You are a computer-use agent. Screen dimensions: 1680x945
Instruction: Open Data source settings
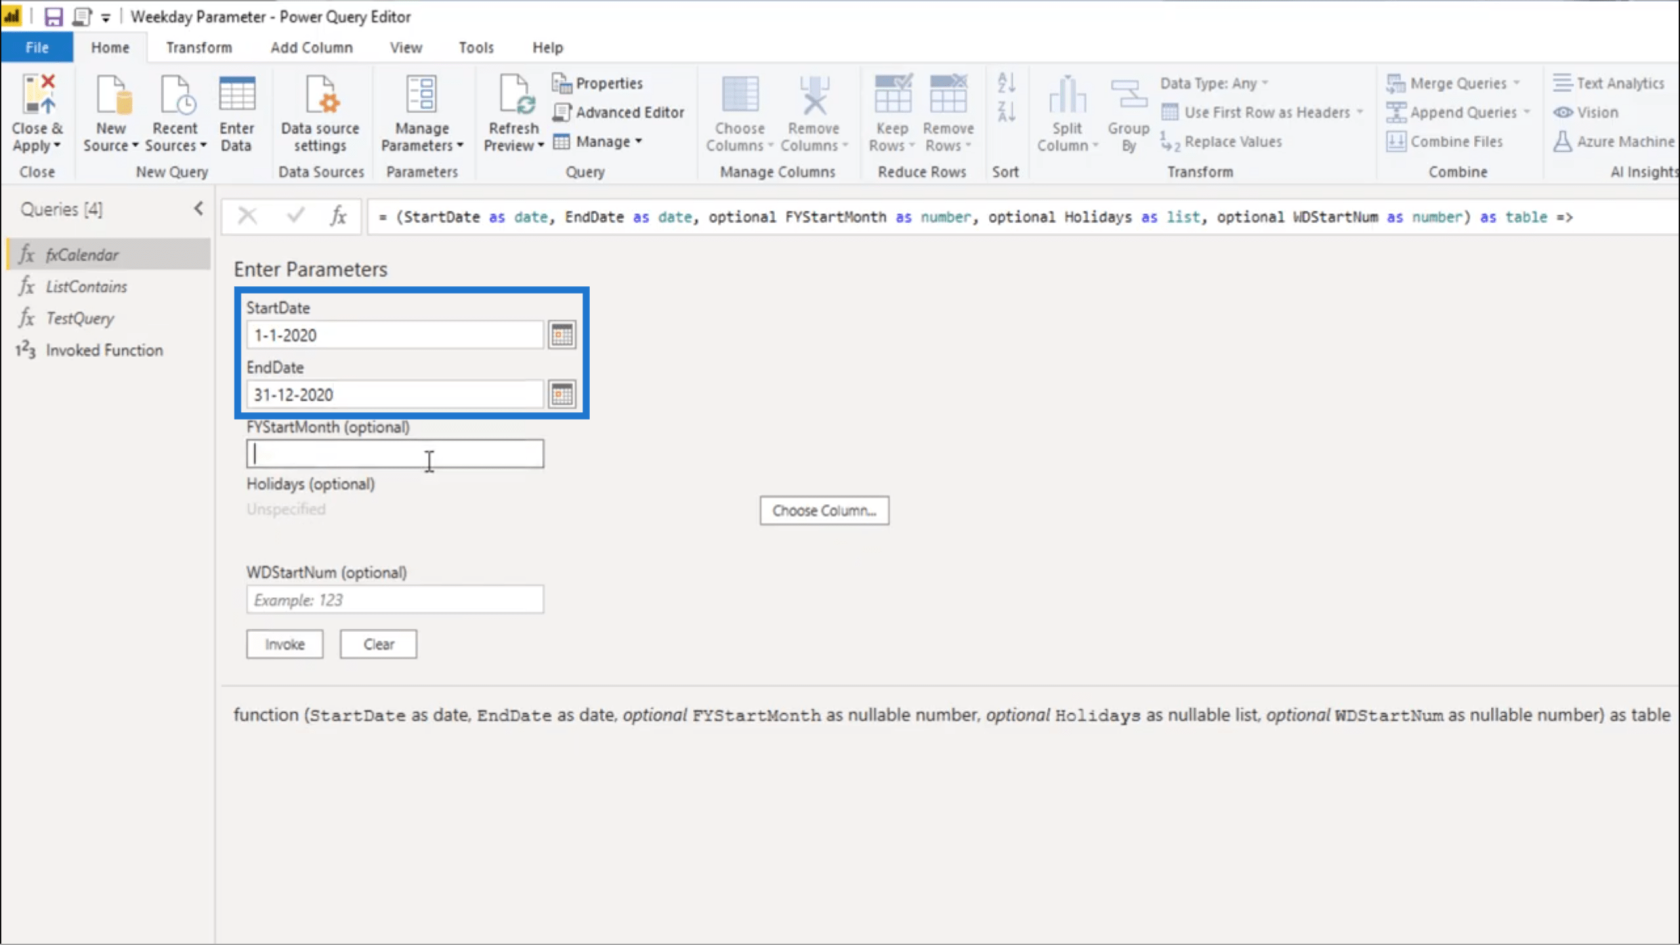click(x=320, y=113)
